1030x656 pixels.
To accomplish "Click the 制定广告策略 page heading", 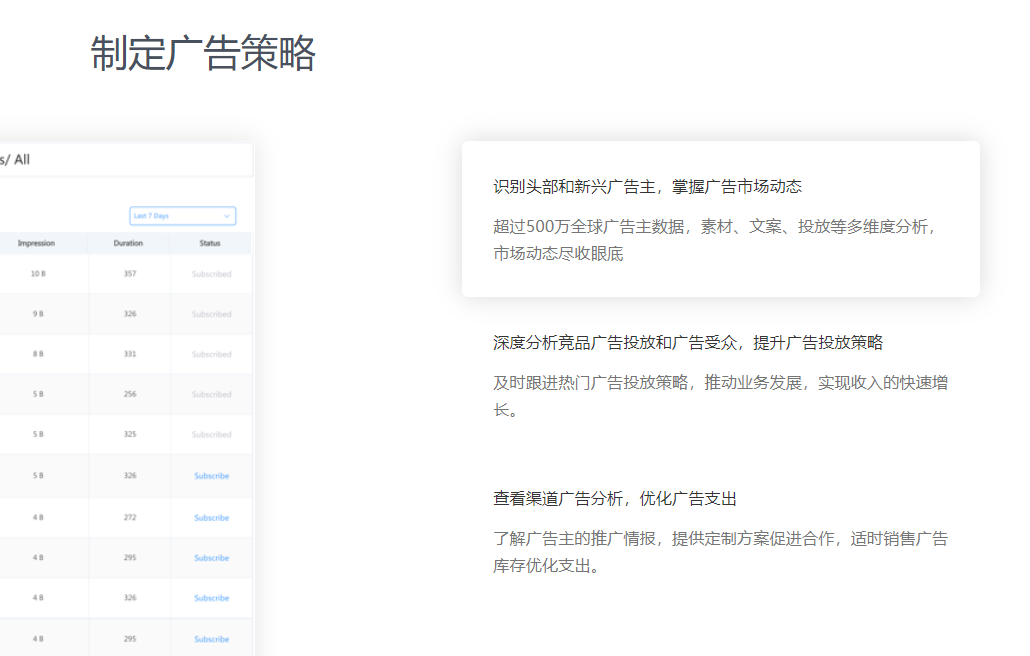I will coord(203,53).
